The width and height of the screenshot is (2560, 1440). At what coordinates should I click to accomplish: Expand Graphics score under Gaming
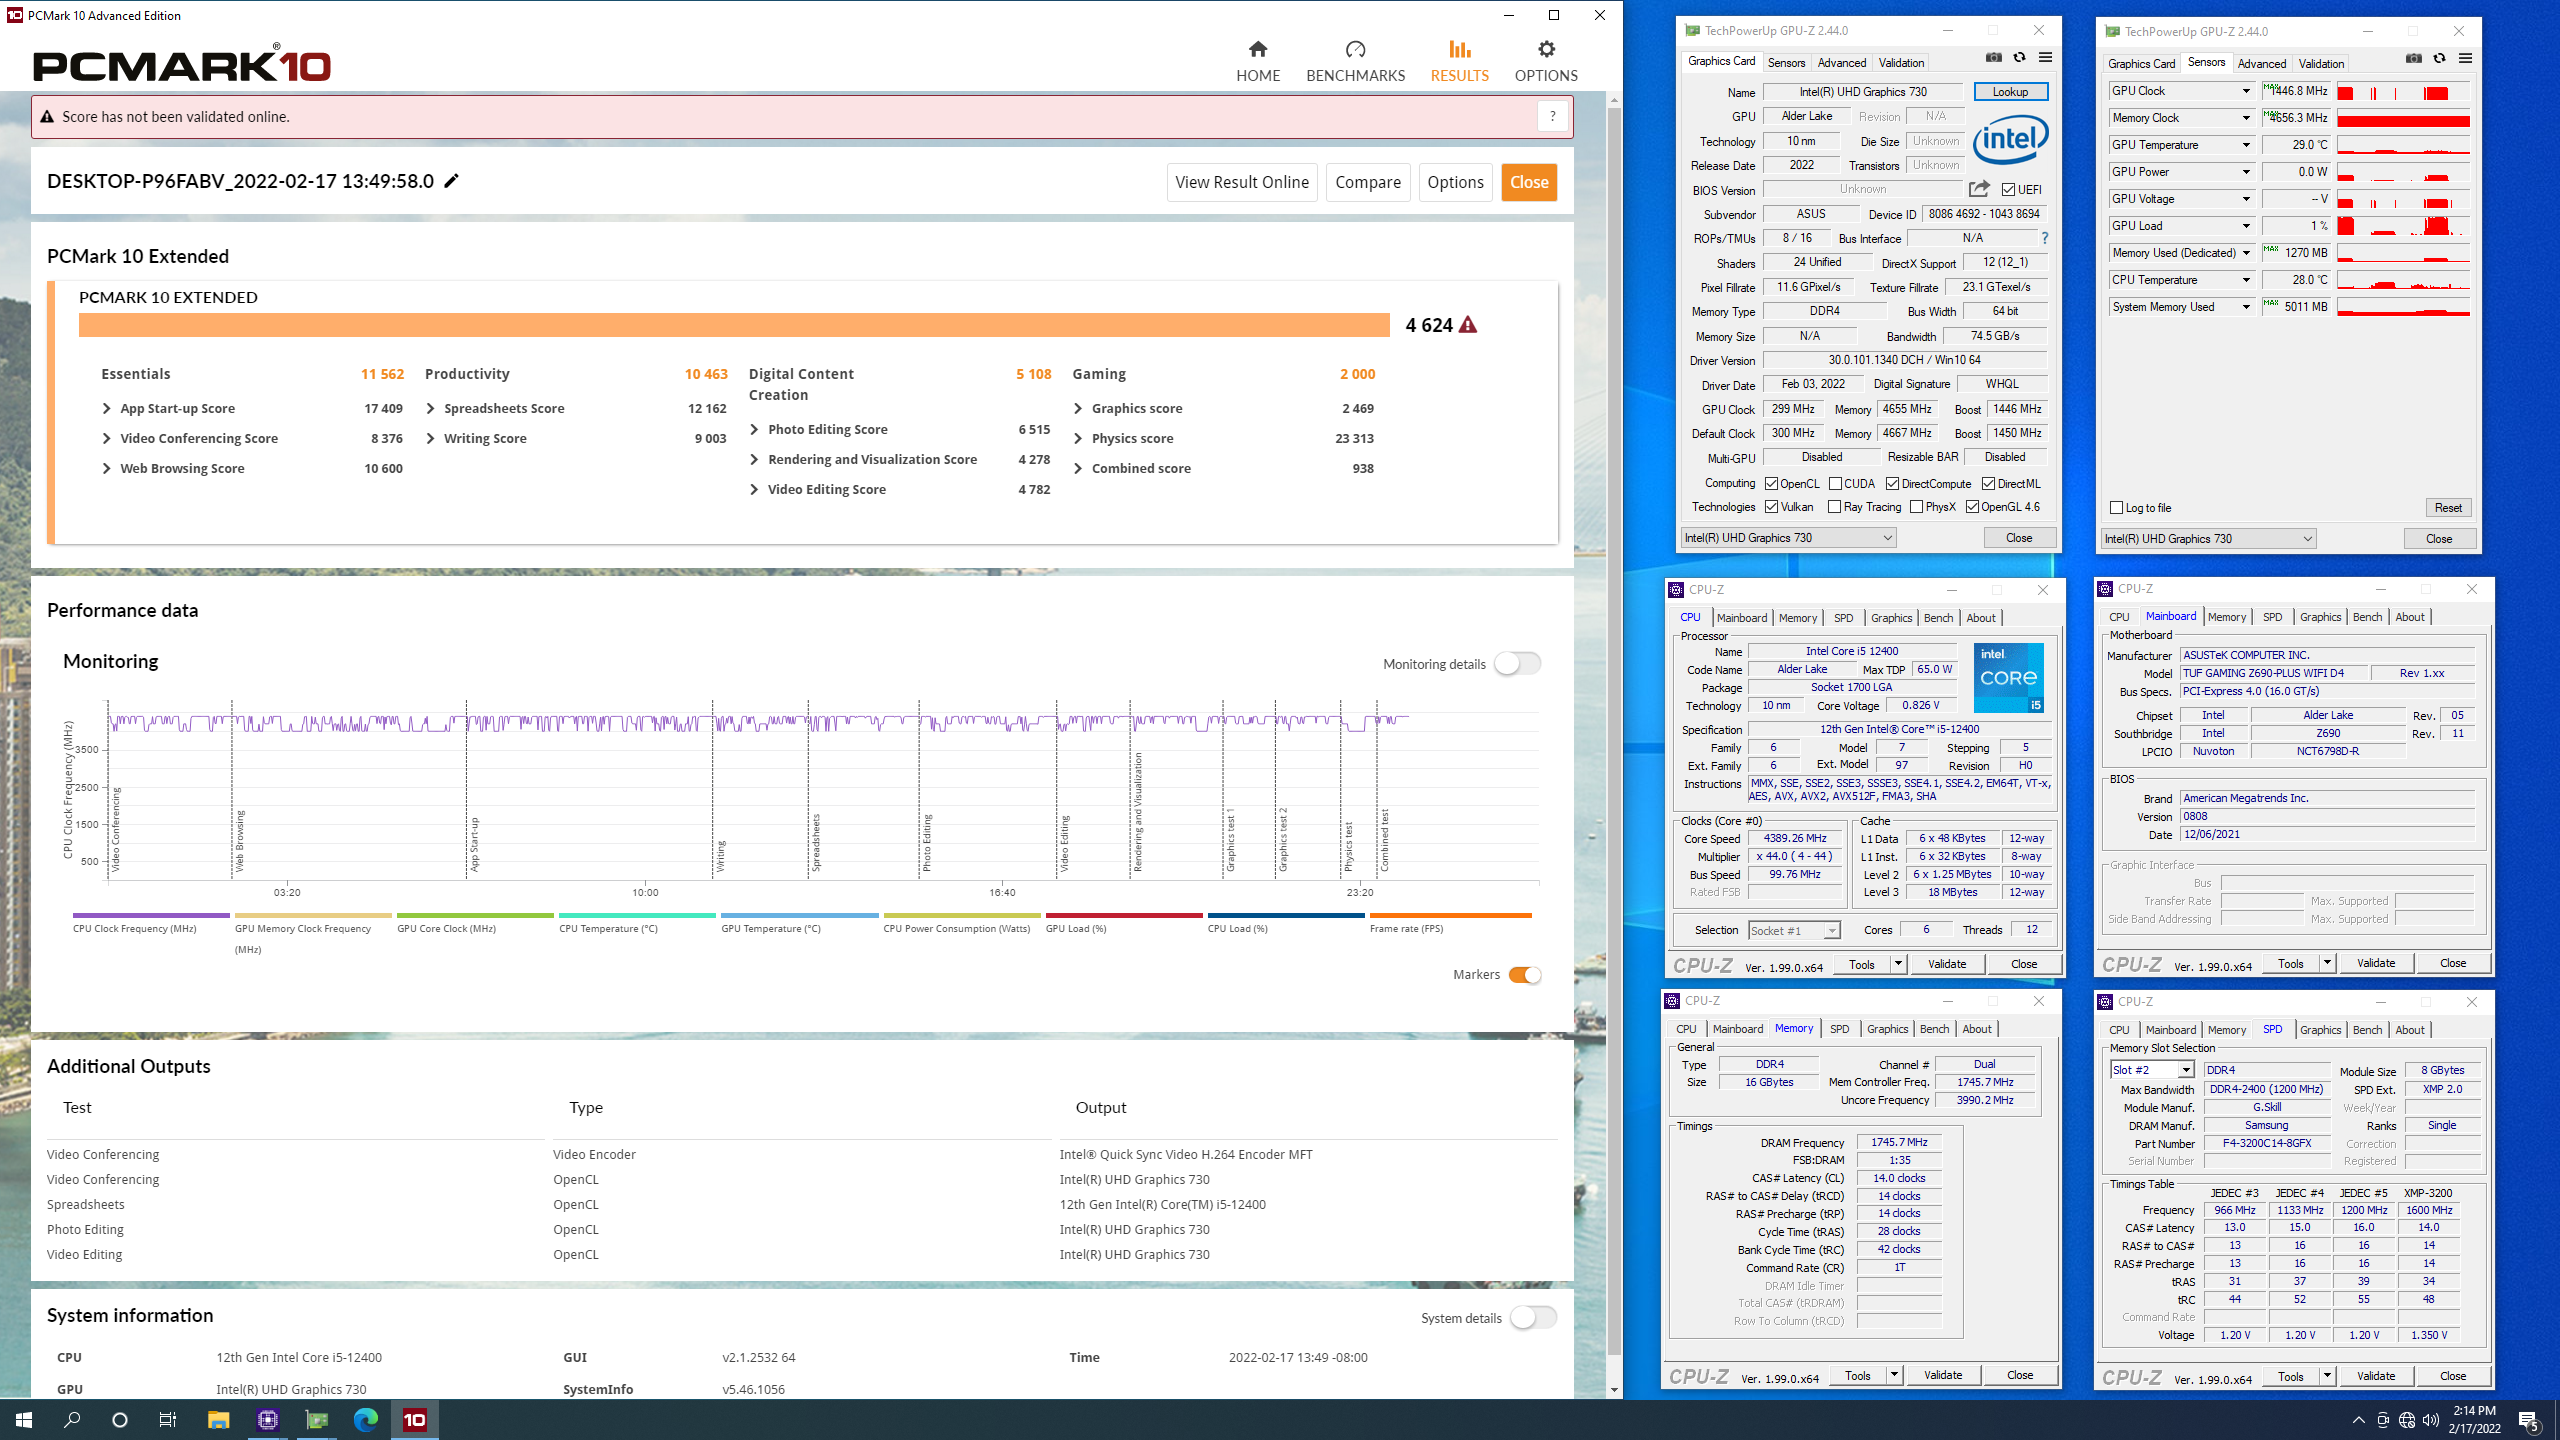tap(1078, 408)
